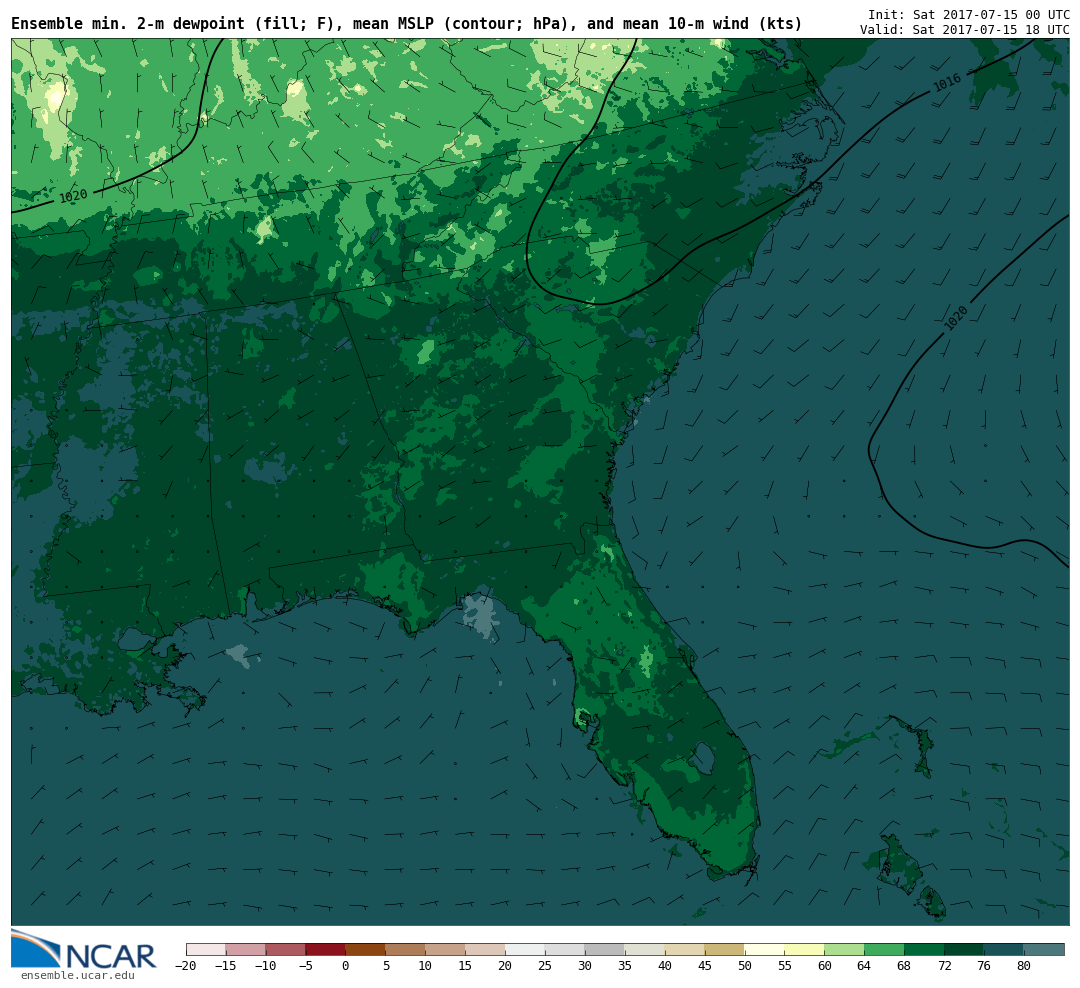
Task: Pick the color swatch between 20 and 25
Action: pyautogui.click(x=526, y=949)
